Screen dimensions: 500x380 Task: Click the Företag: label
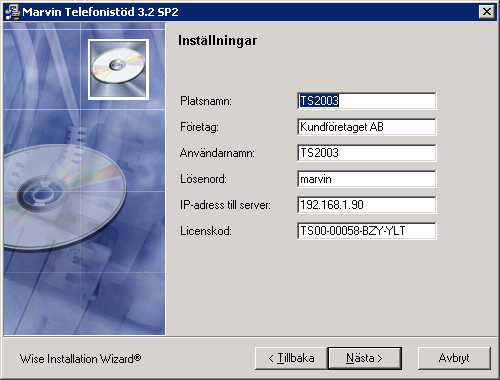coord(199,127)
